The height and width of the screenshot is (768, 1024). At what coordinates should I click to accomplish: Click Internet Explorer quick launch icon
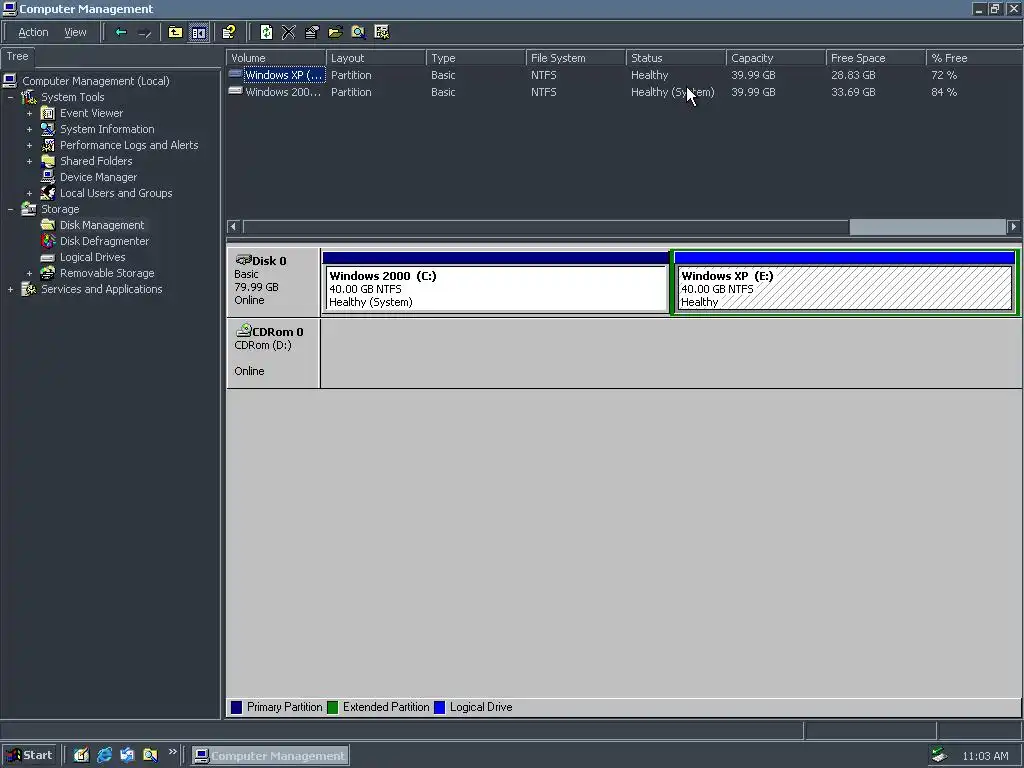104,755
